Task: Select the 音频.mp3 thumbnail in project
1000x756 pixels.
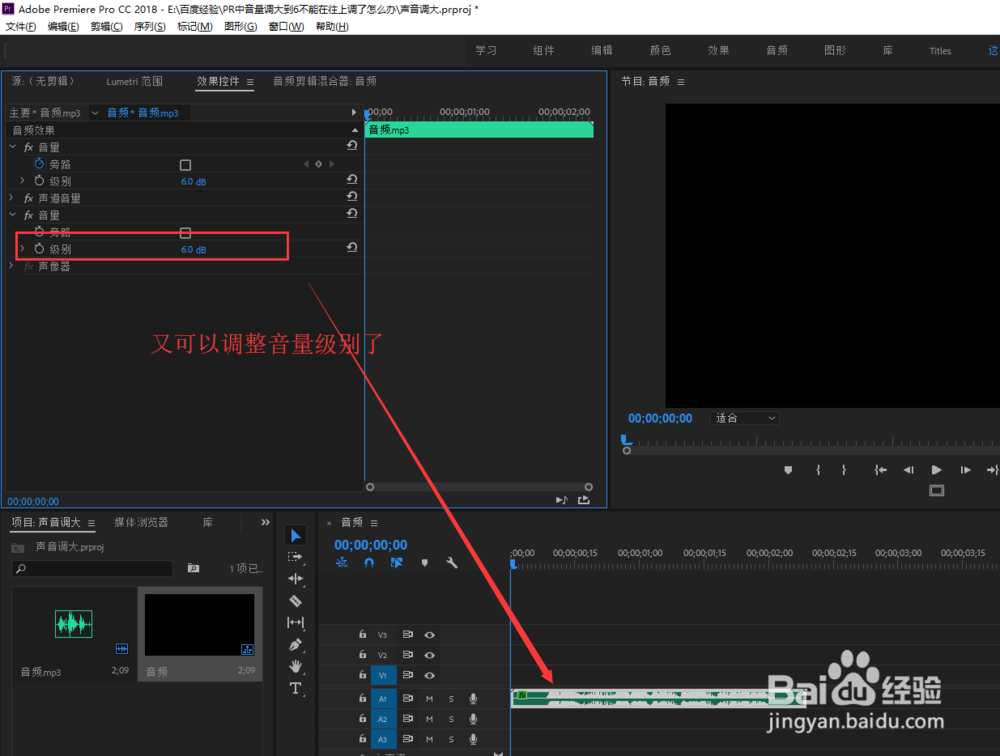Action: pos(73,624)
